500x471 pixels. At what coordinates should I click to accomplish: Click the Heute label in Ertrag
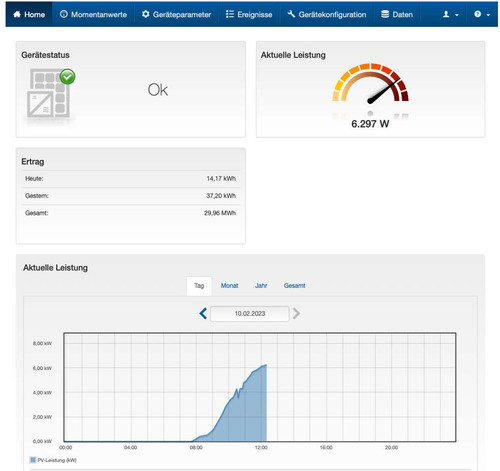[34, 179]
